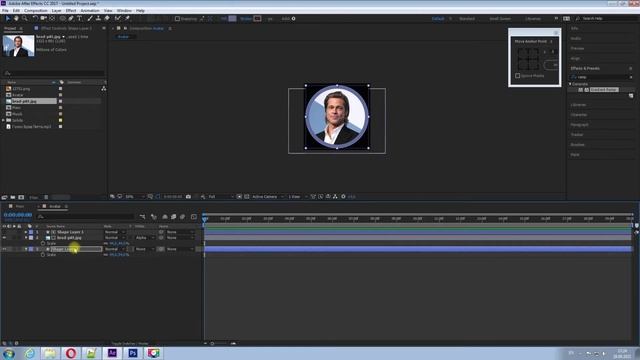
Task: Click the Search Help field
Action: click(607, 18)
